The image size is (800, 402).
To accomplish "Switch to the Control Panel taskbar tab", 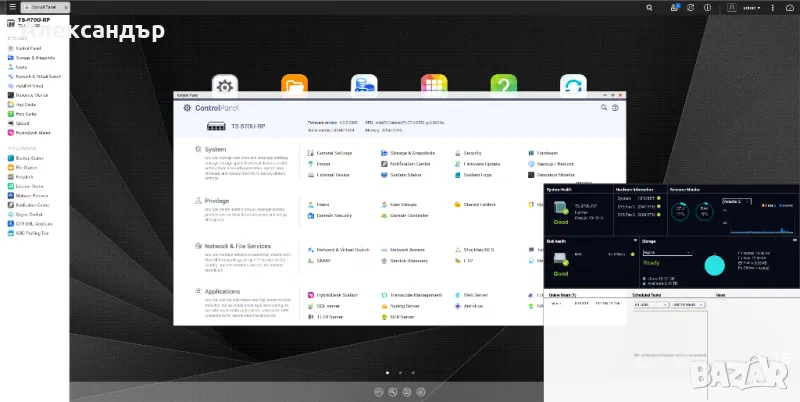I will [x=43, y=8].
